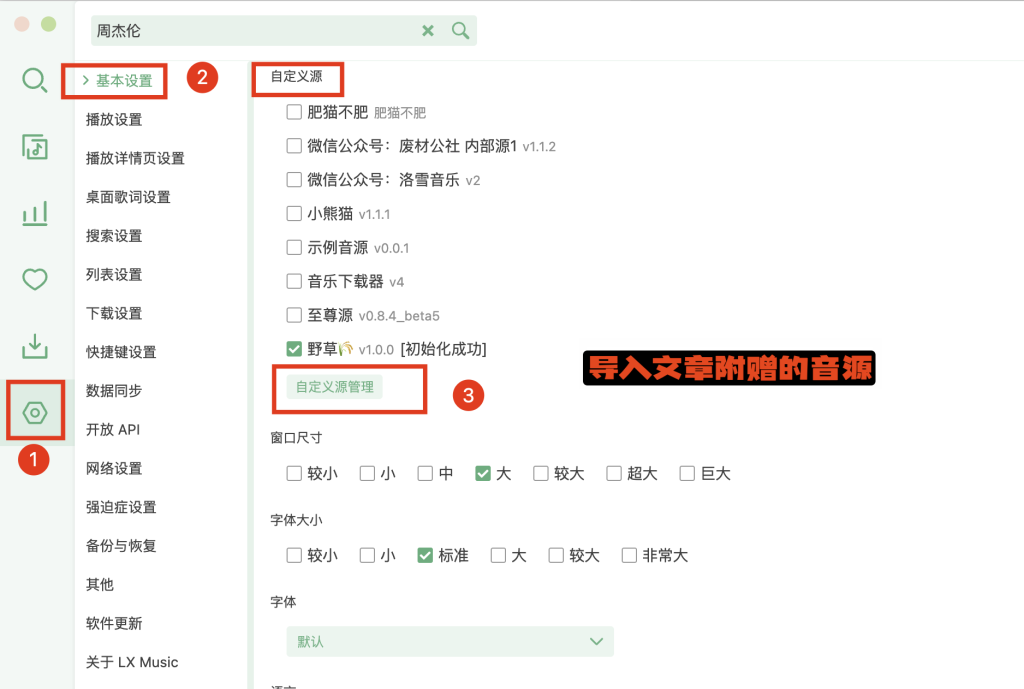Enable the 小熊猫 v1.1.1 source
Image resolution: width=1024 pixels, height=689 pixels.
click(294, 214)
